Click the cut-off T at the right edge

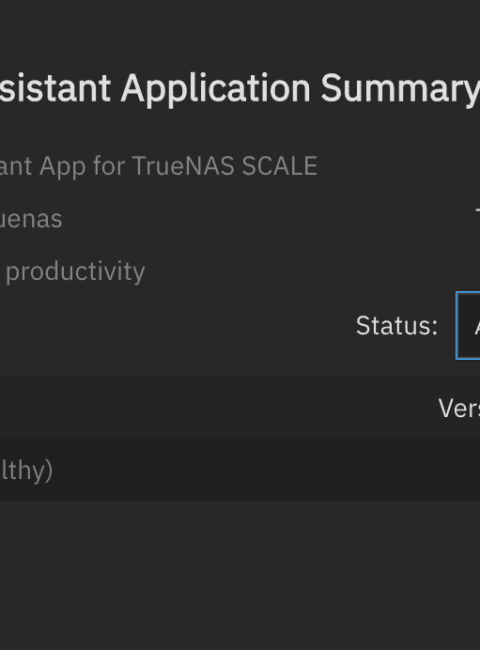coord(478,216)
